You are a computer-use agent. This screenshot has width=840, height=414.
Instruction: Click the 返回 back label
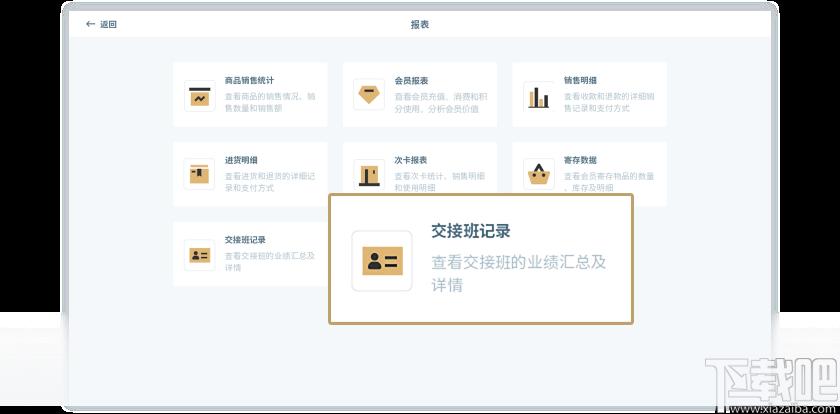coord(108,24)
